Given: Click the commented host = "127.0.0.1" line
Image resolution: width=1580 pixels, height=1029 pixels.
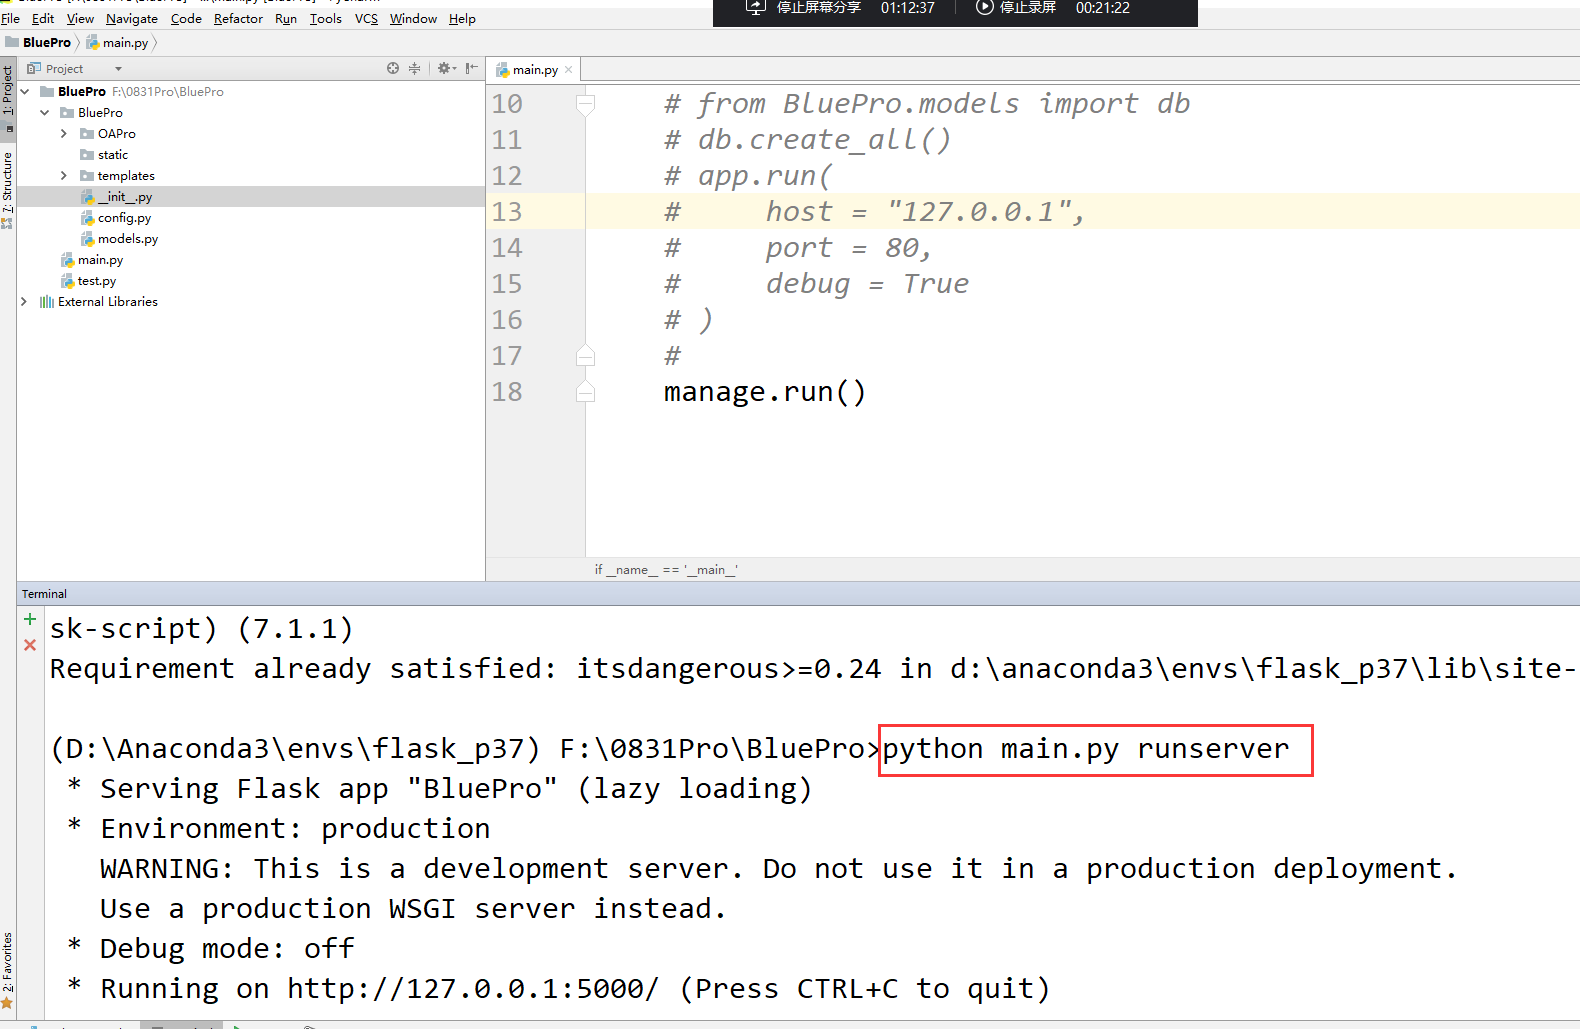Looking at the screenshot, I should tap(875, 212).
